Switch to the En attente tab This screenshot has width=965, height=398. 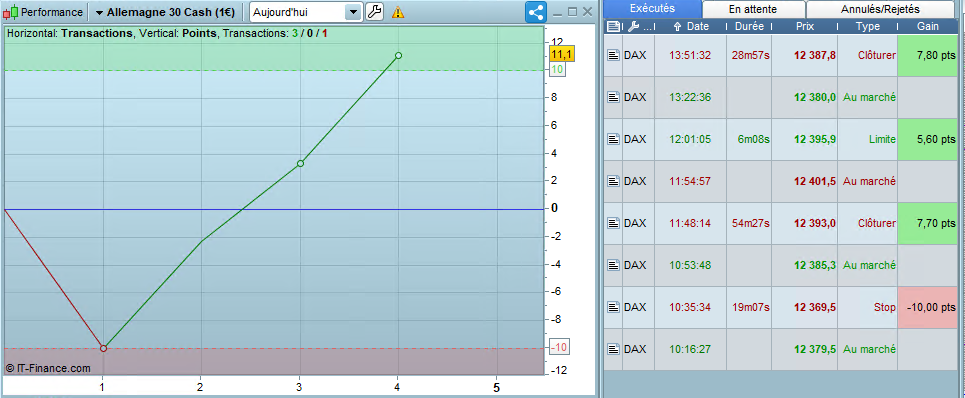[x=753, y=9]
